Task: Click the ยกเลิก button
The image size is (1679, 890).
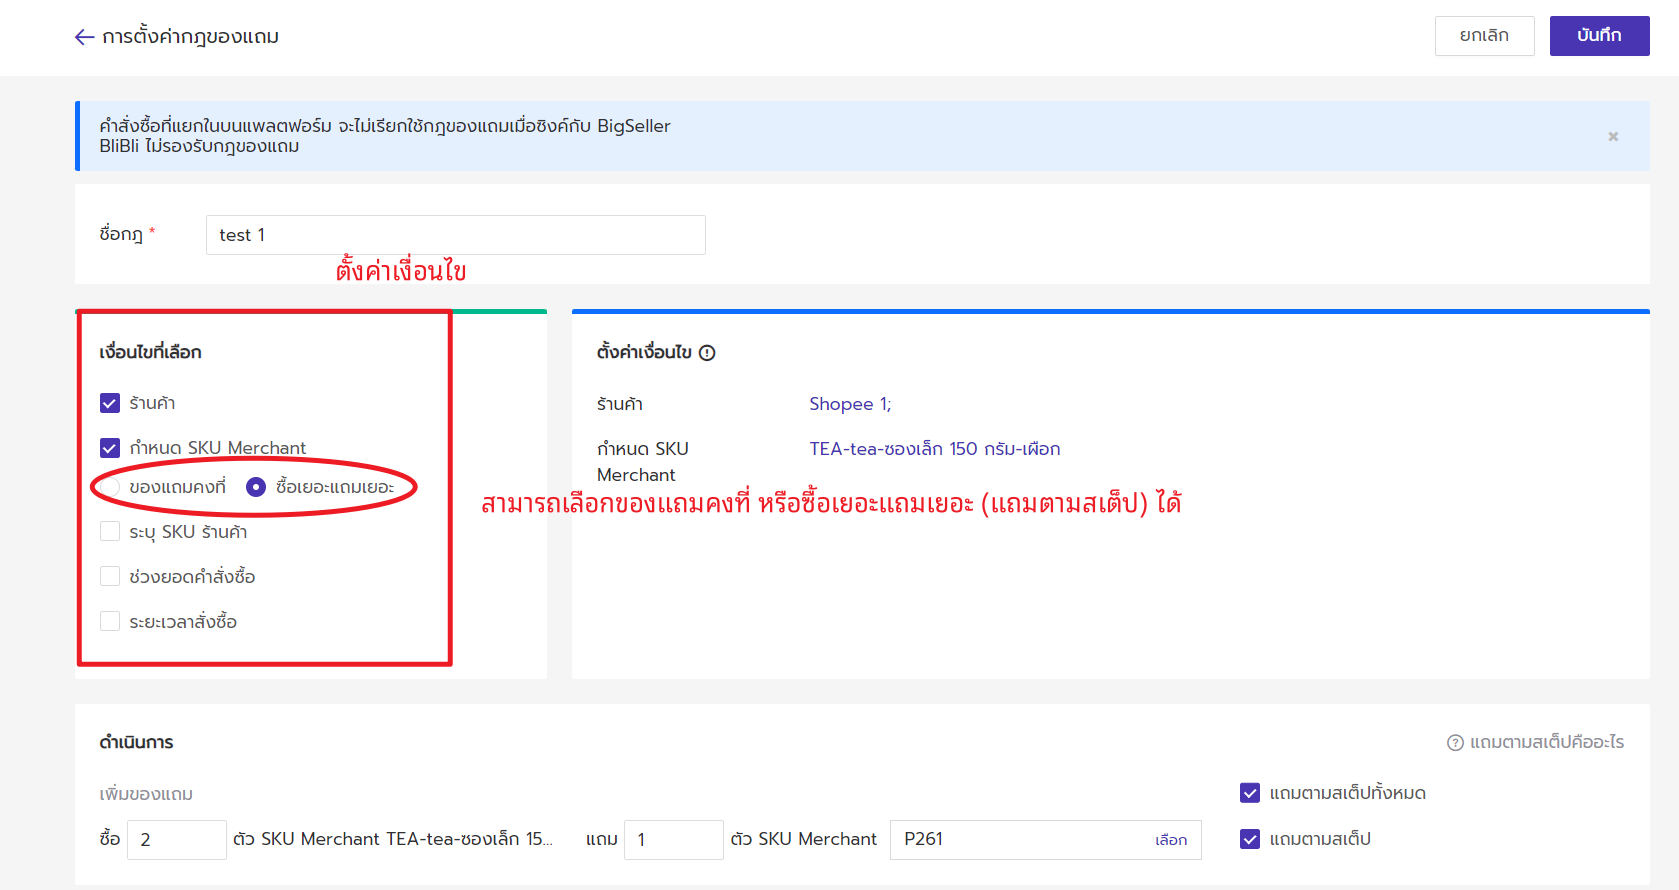Action: [1484, 36]
